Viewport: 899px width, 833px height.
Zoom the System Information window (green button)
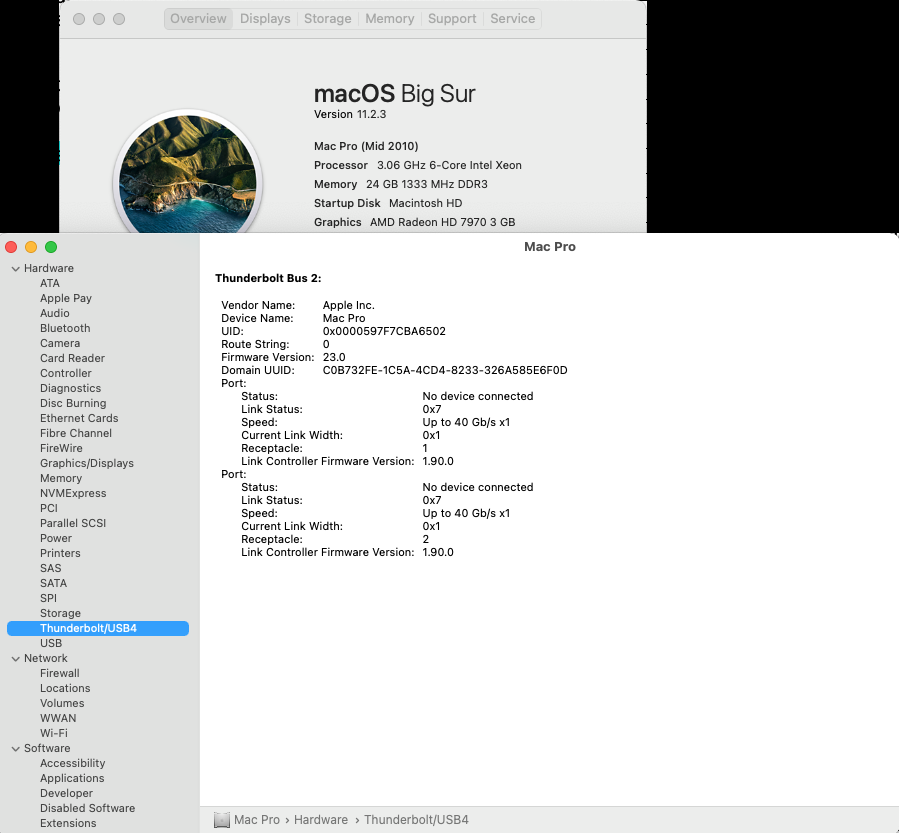51,247
